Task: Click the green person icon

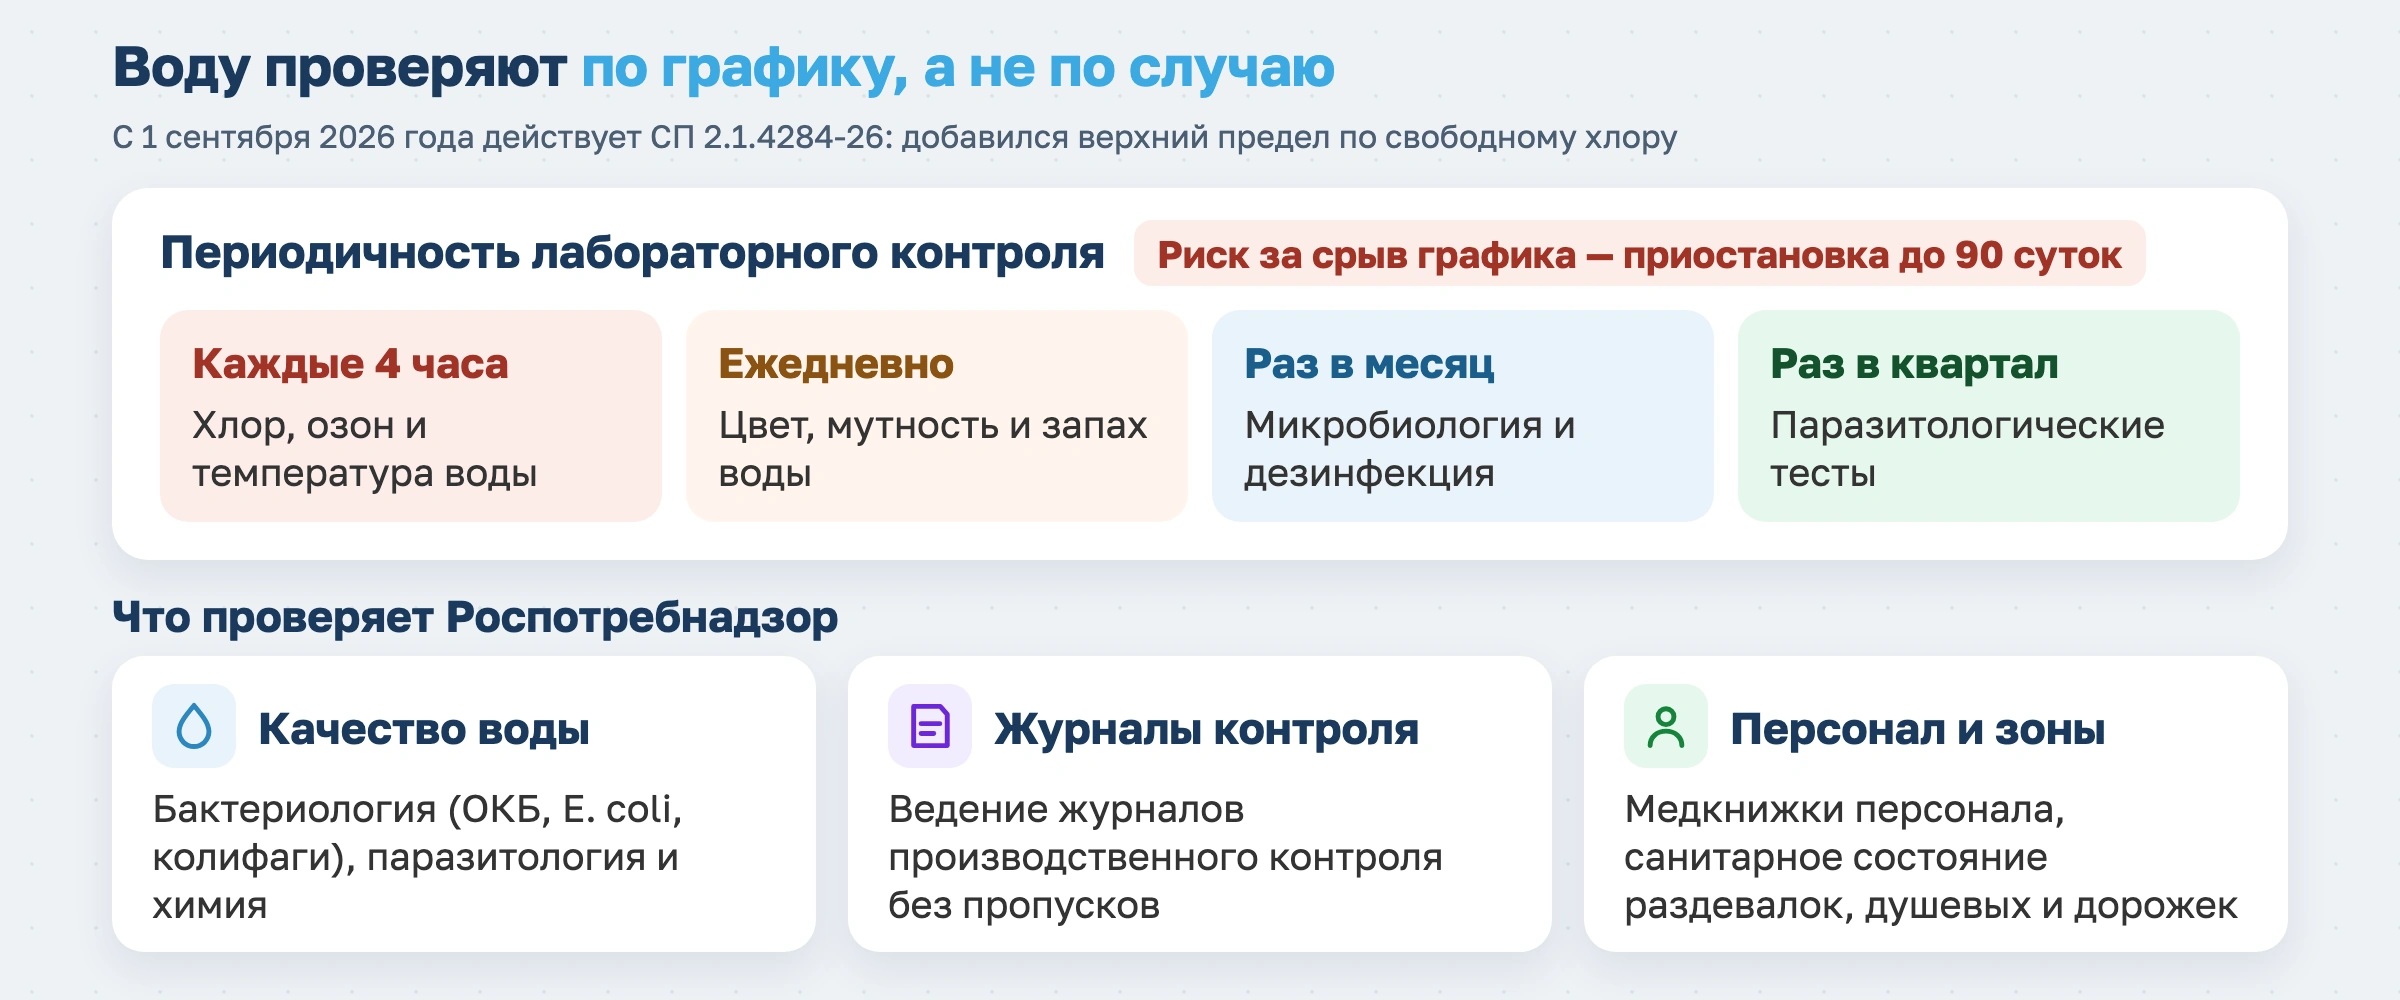Action: pos(1666,726)
